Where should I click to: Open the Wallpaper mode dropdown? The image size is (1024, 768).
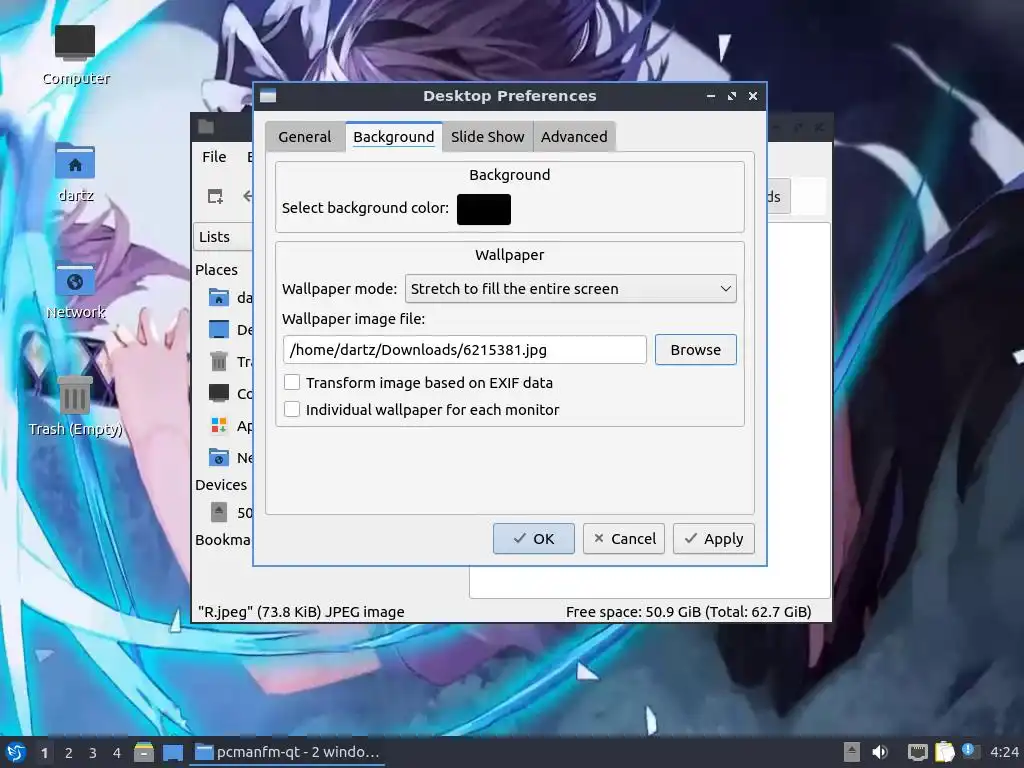click(x=571, y=289)
